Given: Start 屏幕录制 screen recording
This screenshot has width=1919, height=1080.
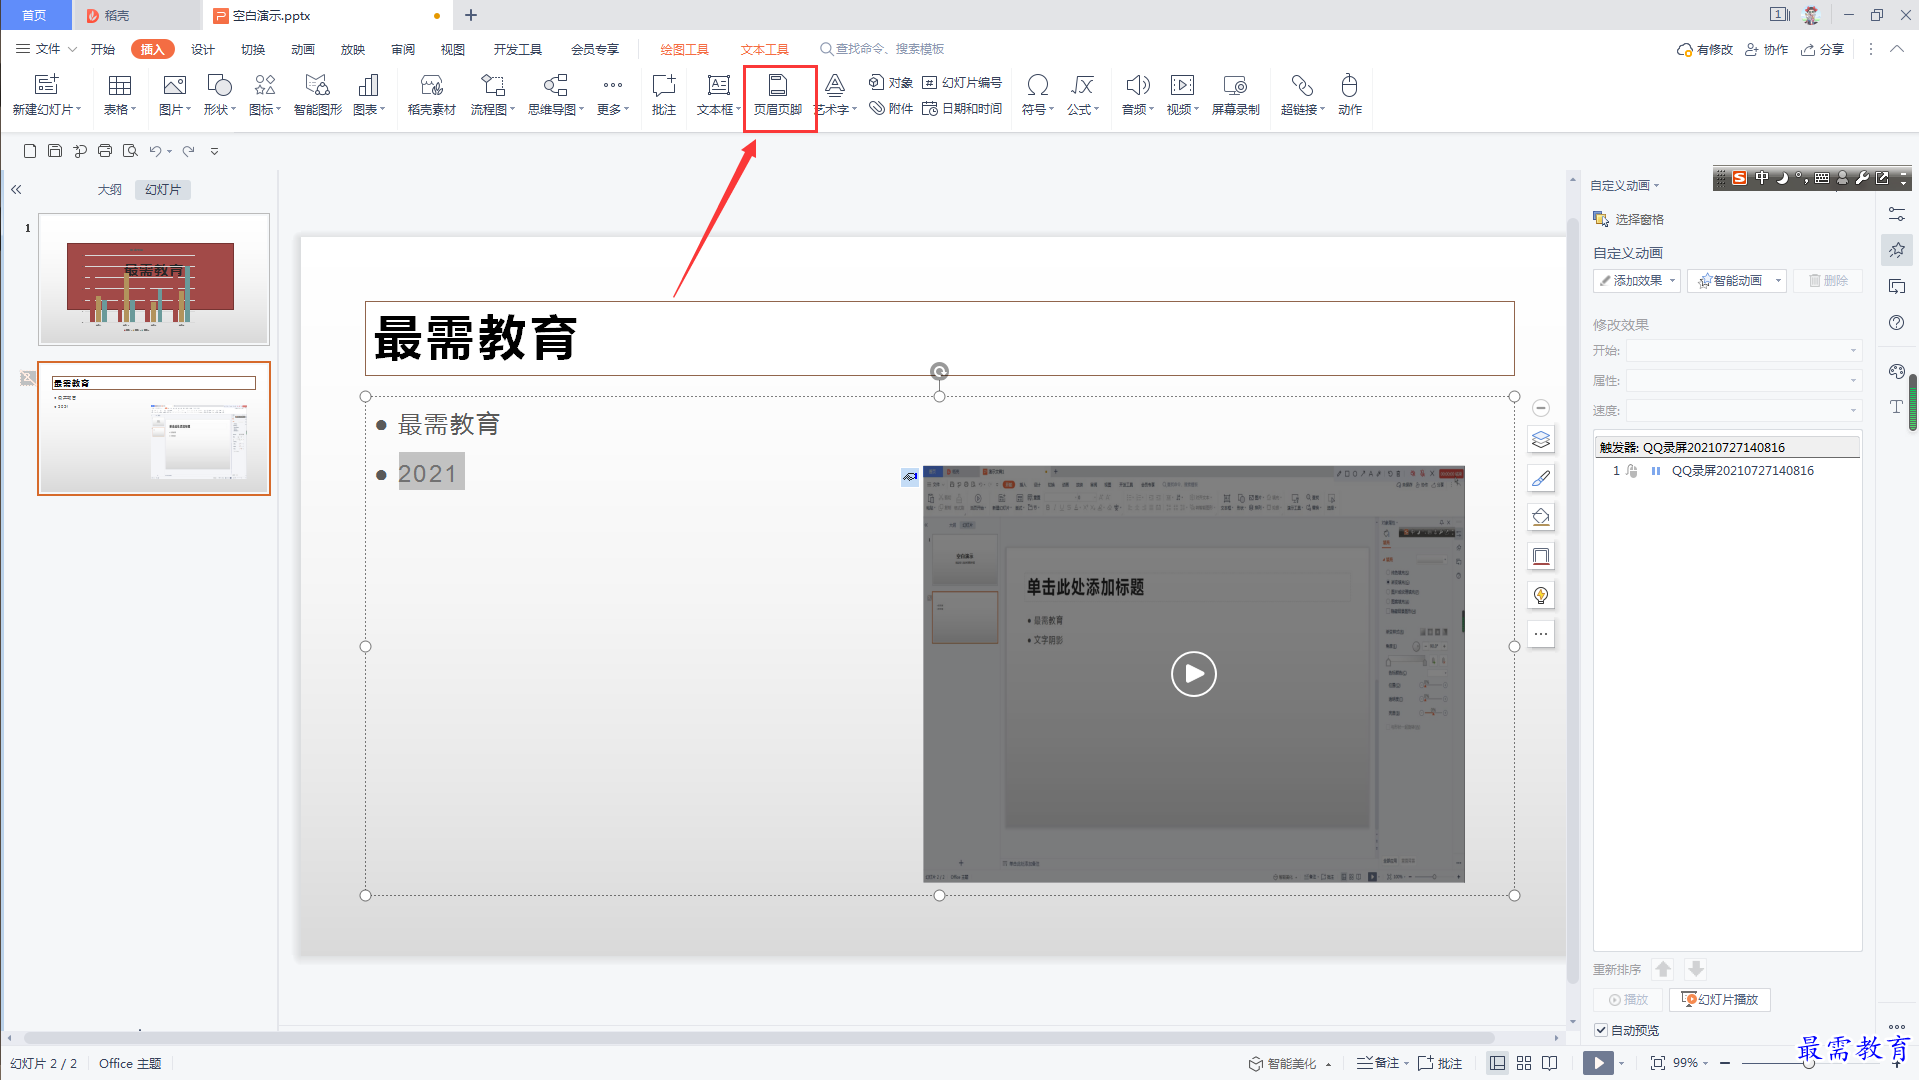Looking at the screenshot, I should click(1235, 95).
